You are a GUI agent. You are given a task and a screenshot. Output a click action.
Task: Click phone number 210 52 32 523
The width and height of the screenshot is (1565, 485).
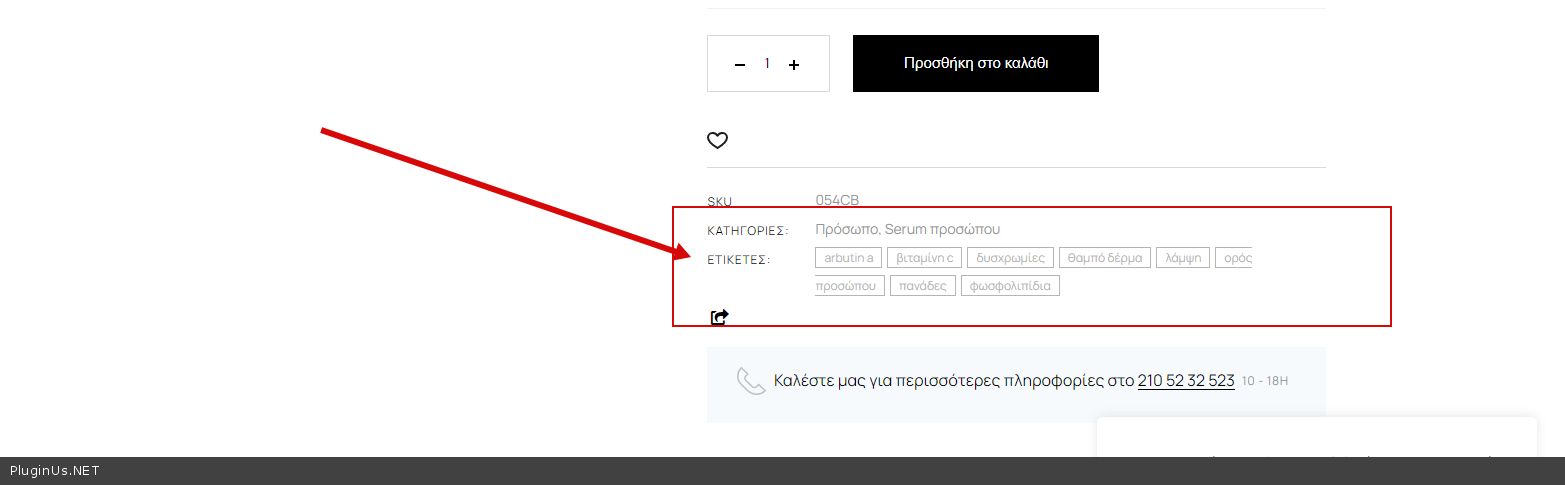click(1186, 381)
